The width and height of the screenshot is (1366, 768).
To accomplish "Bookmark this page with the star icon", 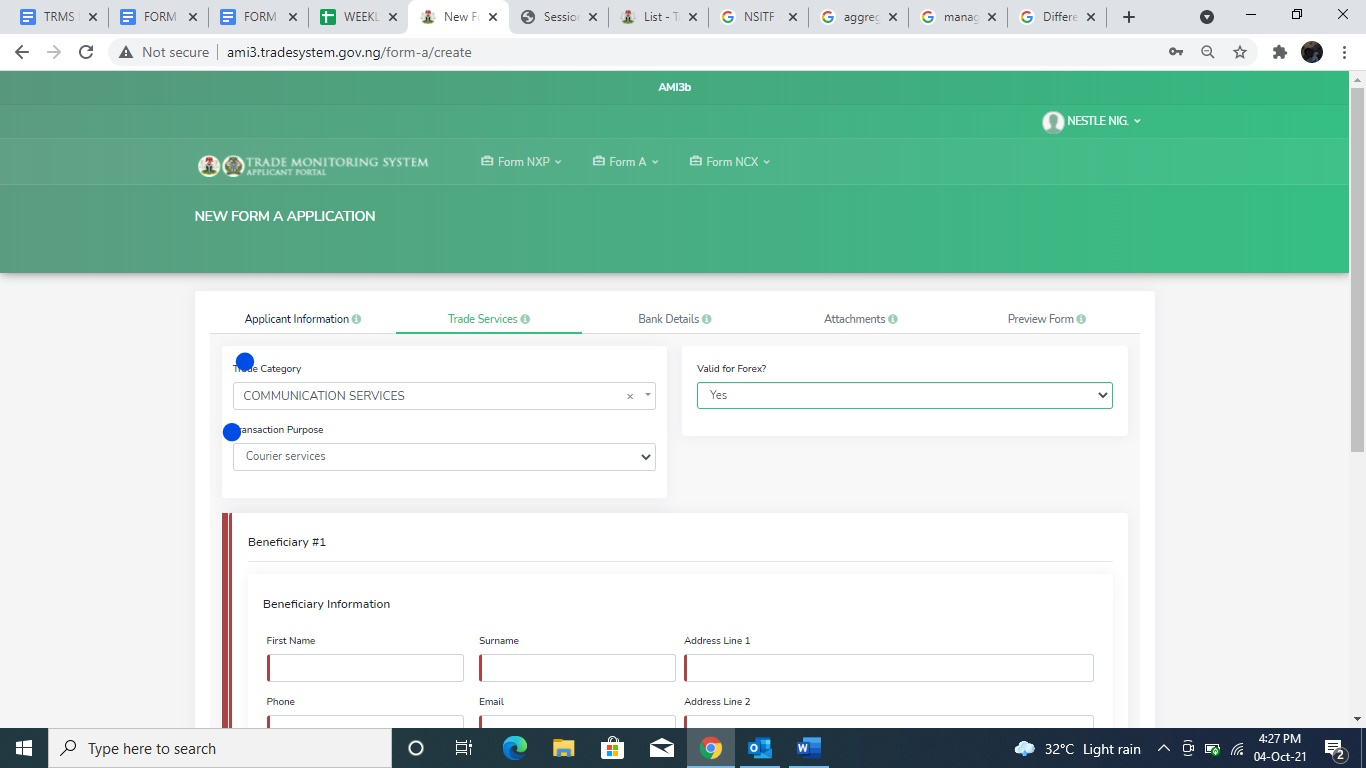I will (1240, 52).
